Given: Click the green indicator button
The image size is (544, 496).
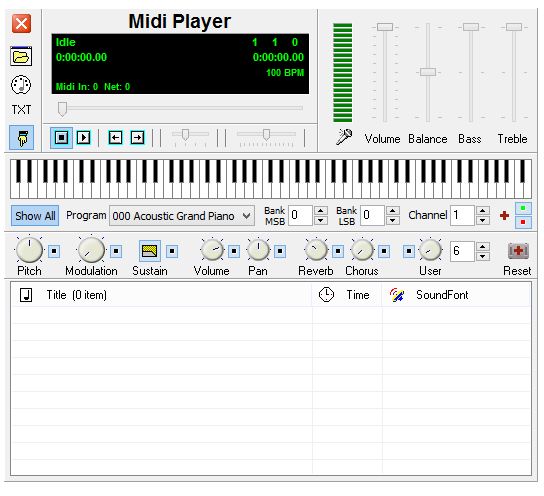Looking at the screenshot, I should point(523,208).
